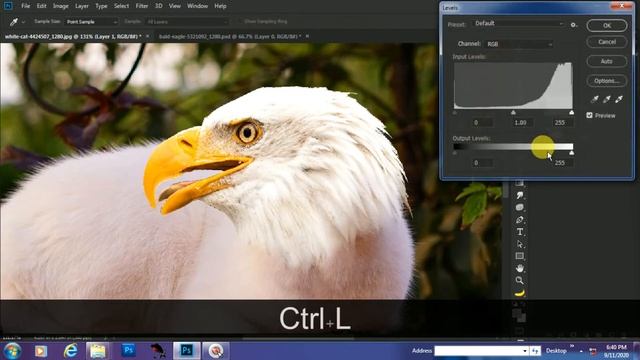This screenshot has height=360, width=640.
Task: Click OK in the Levels dialog
Action: pyautogui.click(x=607, y=25)
